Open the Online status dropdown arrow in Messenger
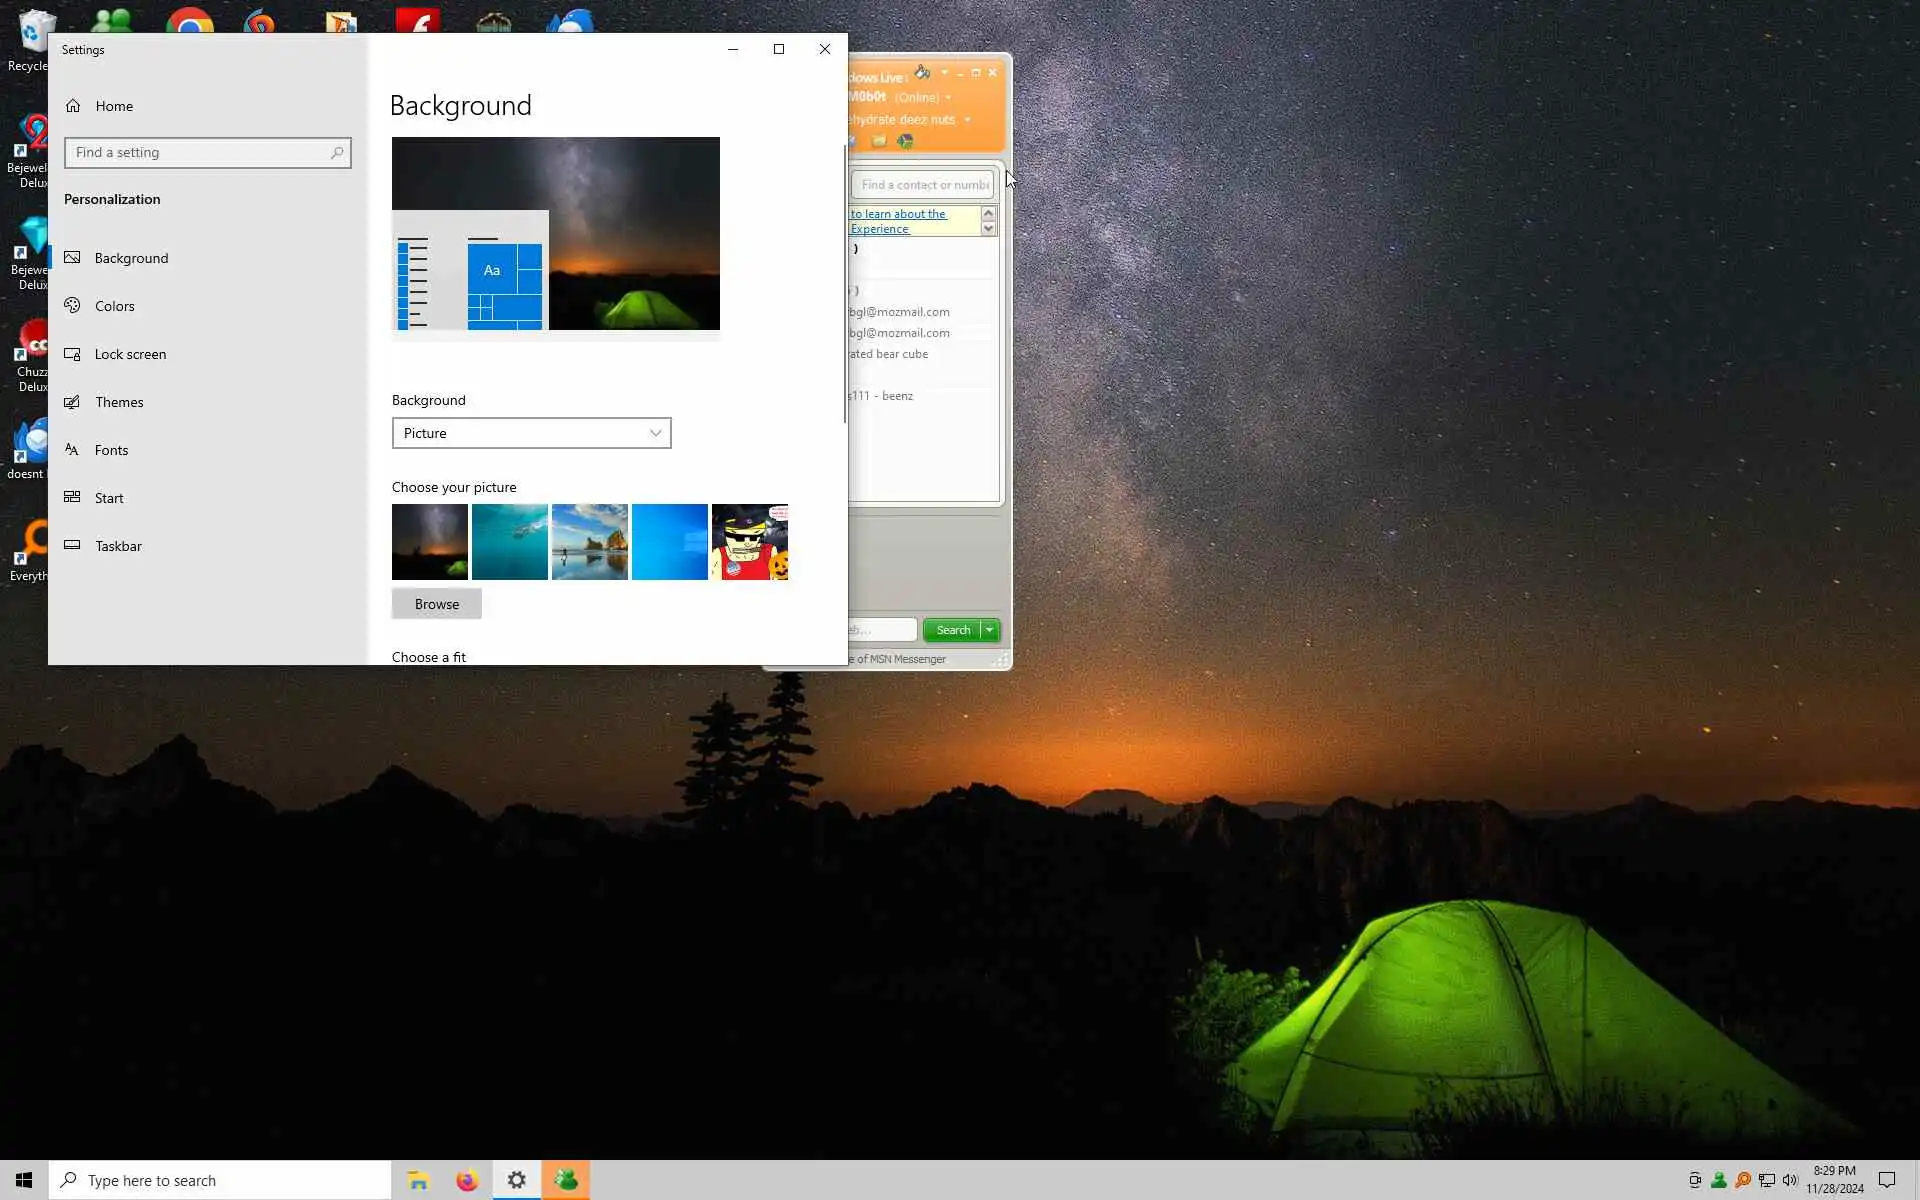 948,98
